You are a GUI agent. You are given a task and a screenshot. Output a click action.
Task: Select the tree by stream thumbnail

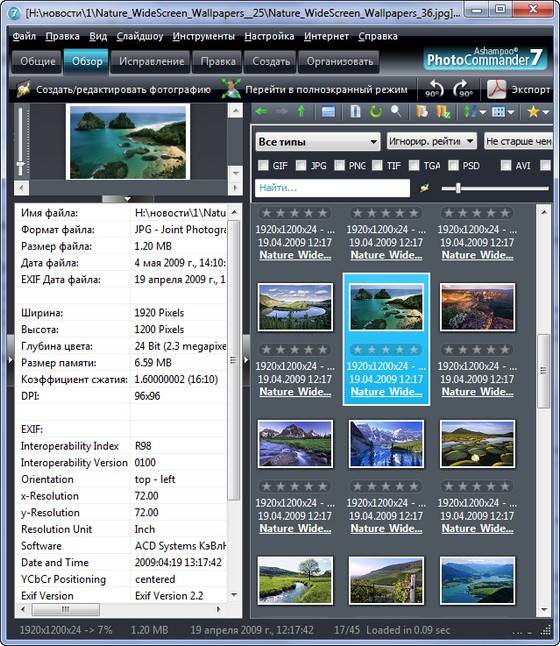pyautogui.click(x=295, y=580)
